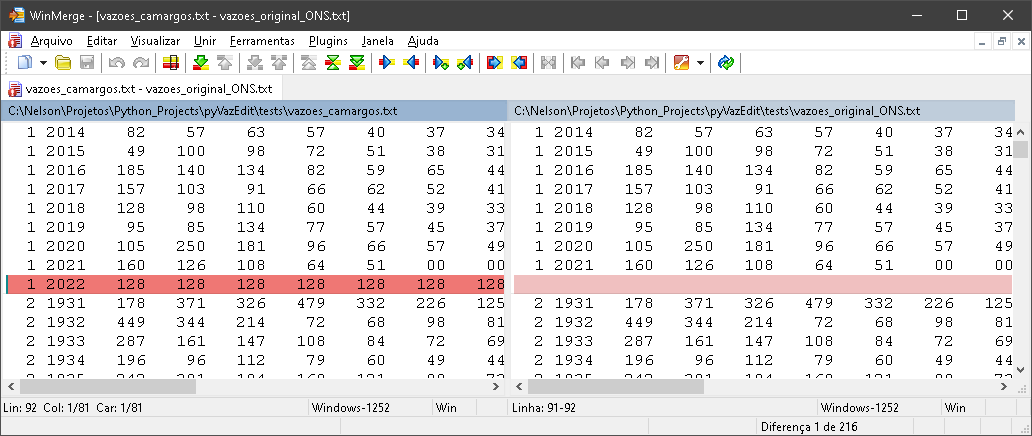Screen dimensions: 1032x436
Task: Restore the inner document window
Action: point(1002,41)
